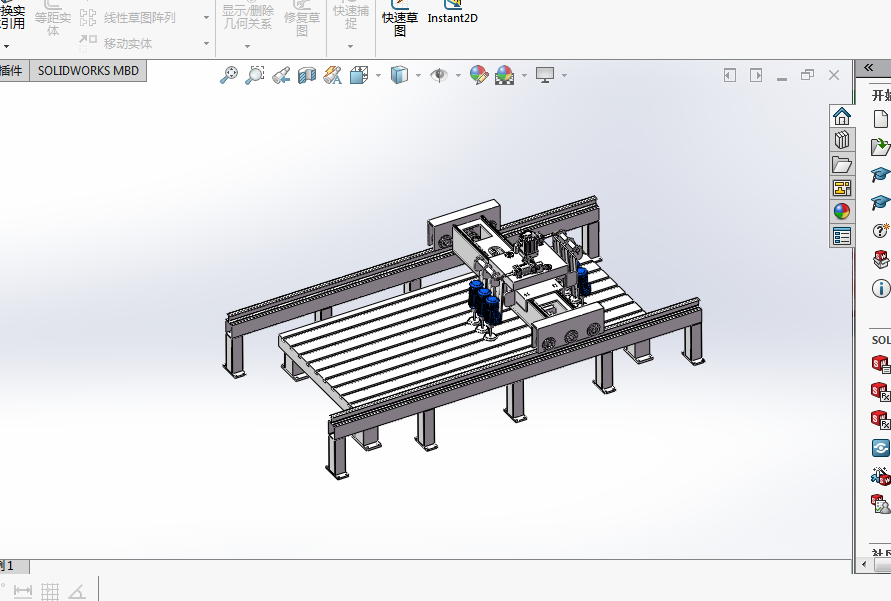Image resolution: width=891 pixels, height=601 pixels.
Task: Click 快速草图 Rapid Sketch button
Action: coord(400,18)
